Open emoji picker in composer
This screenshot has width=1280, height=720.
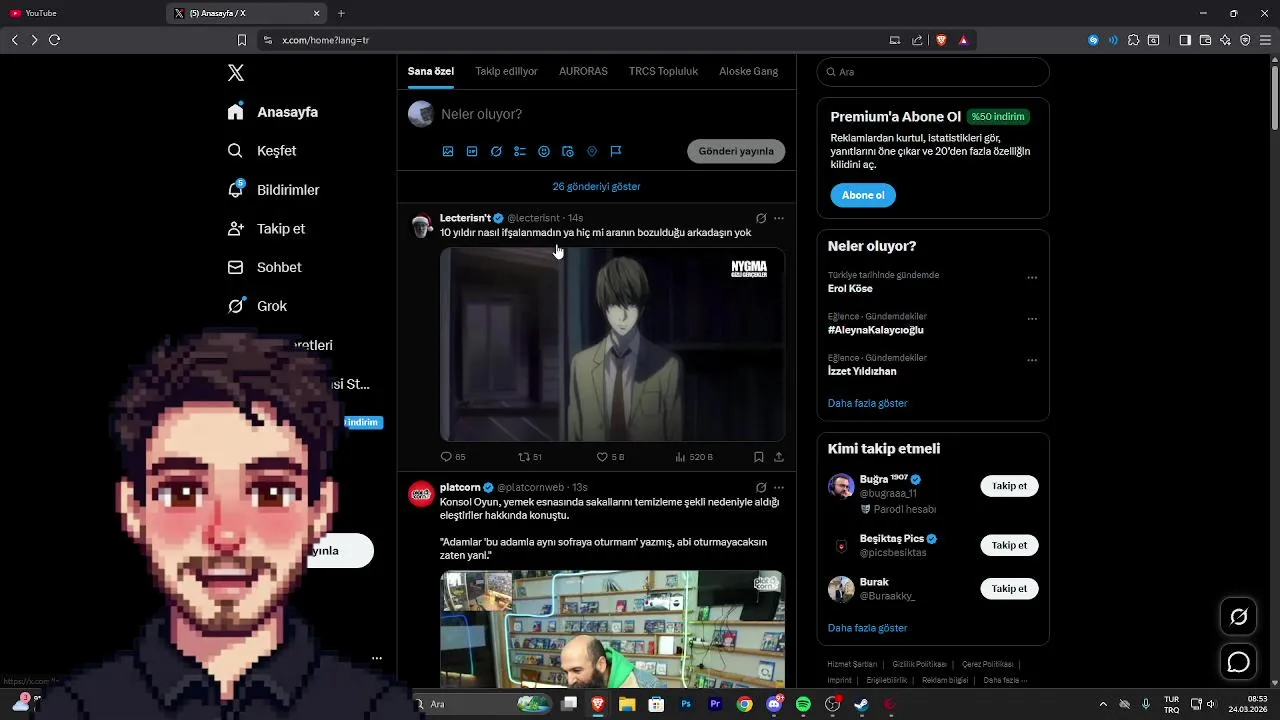pos(544,152)
